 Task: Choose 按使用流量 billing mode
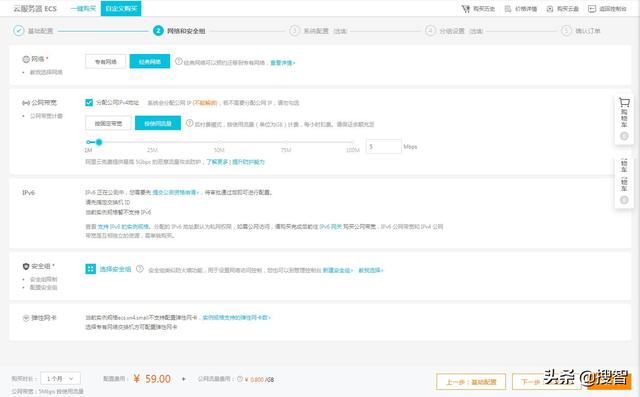pos(158,123)
